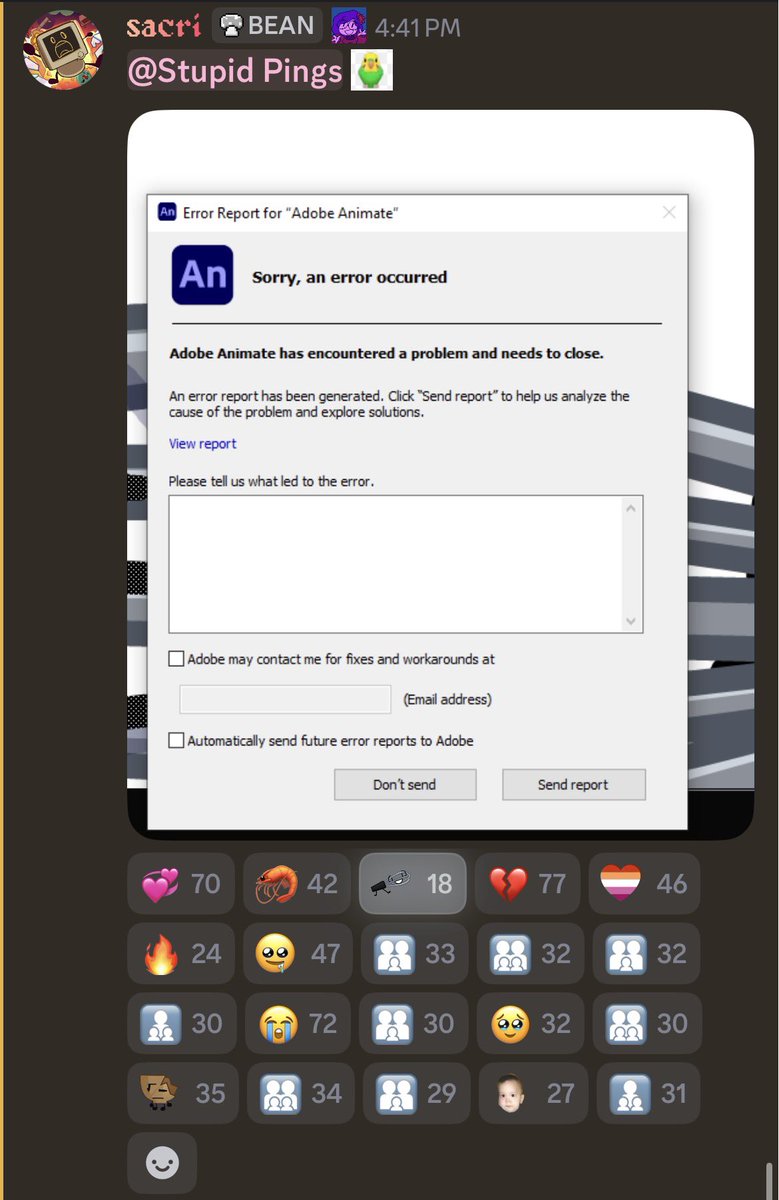
Task: Close the Adobe Animate error report dialog
Action: [669, 212]
